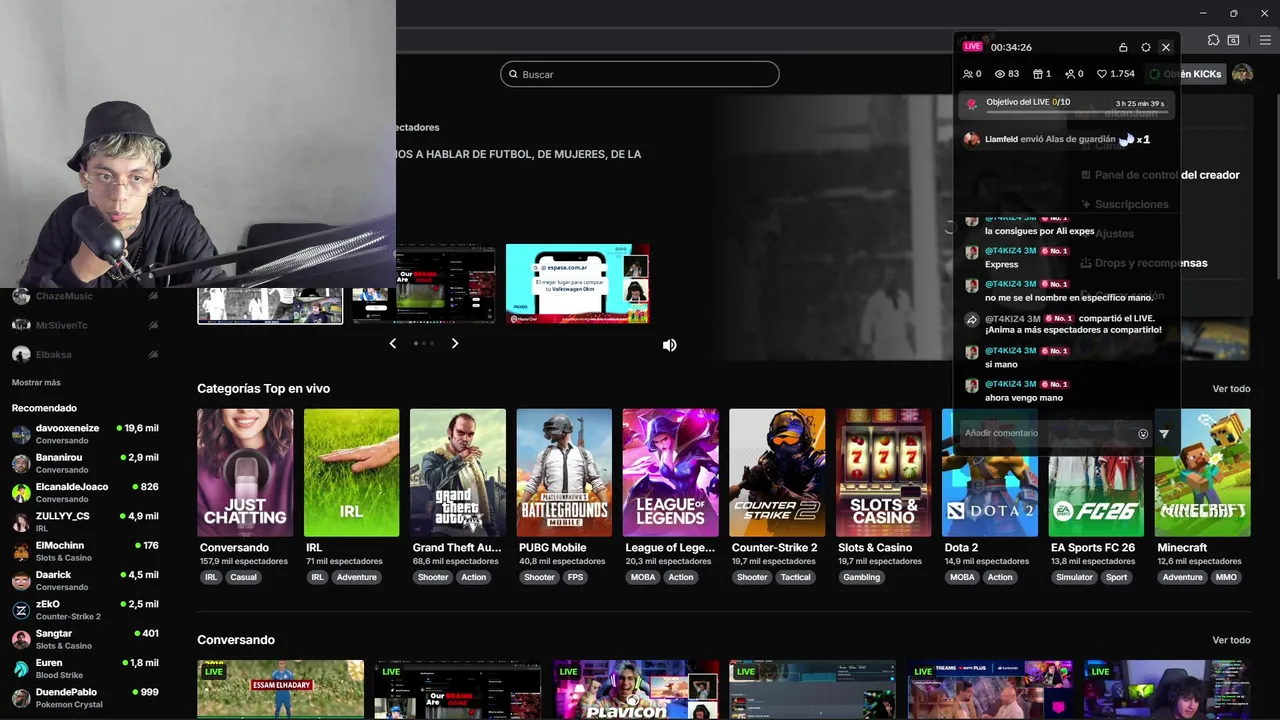The width and height of the screenshot is (1280, 720).
Task: Click the Gambling tag under Slots & Casino
Action: click(x=861, y=577)
